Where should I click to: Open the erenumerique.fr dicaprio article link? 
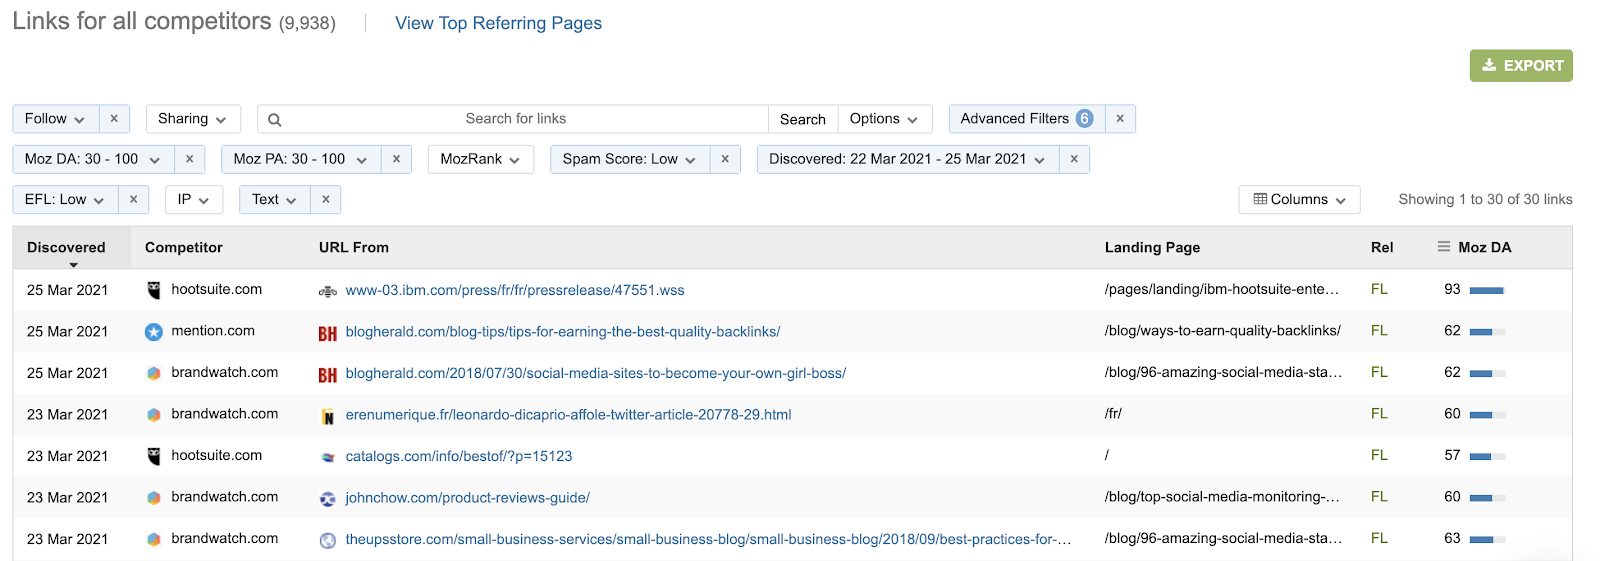click(x=568, y=415)
